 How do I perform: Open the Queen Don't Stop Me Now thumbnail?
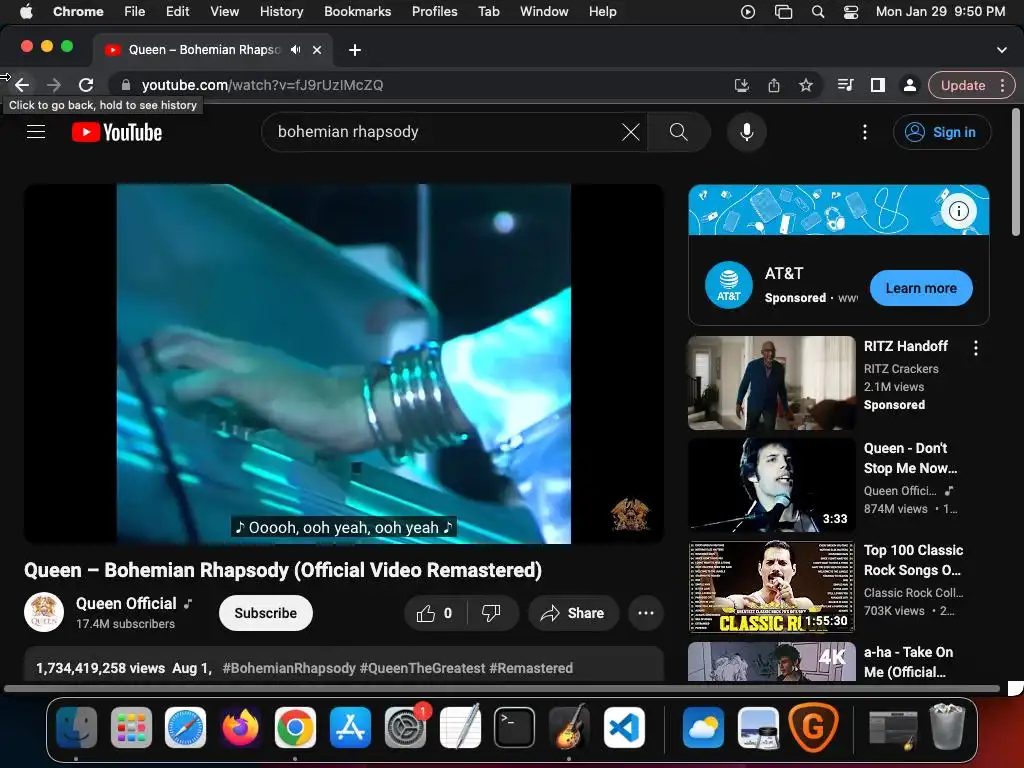click(771, 485)
